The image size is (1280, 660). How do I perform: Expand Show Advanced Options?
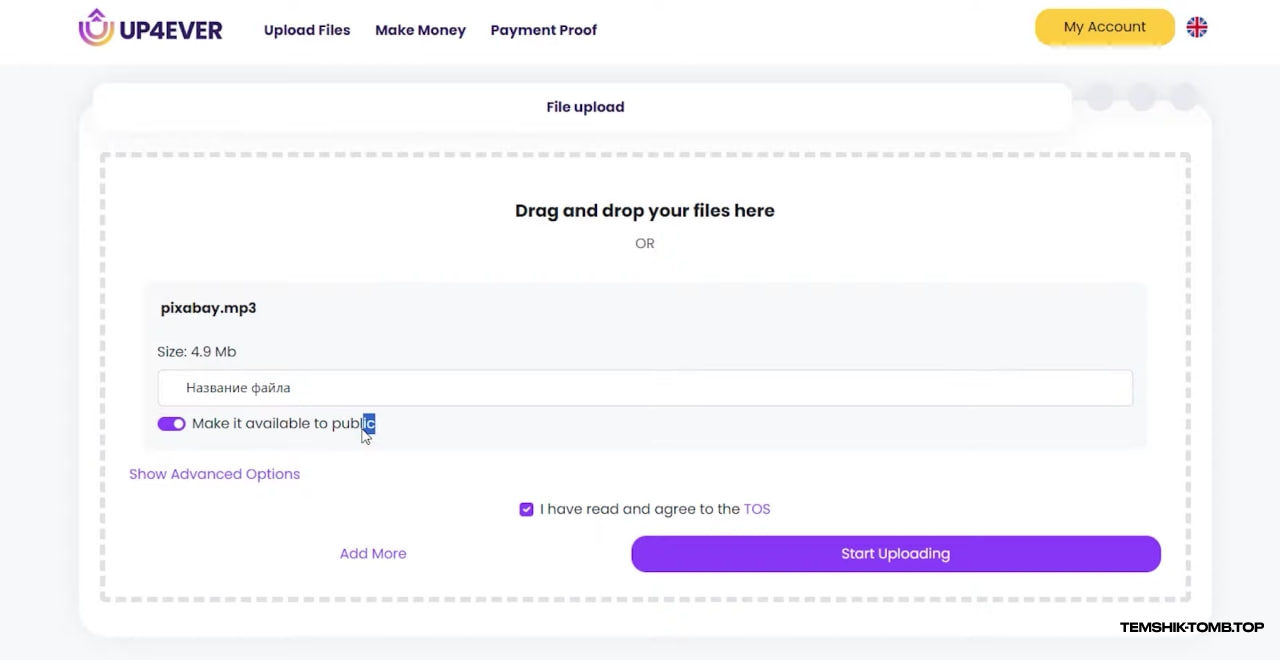(214, 474)
